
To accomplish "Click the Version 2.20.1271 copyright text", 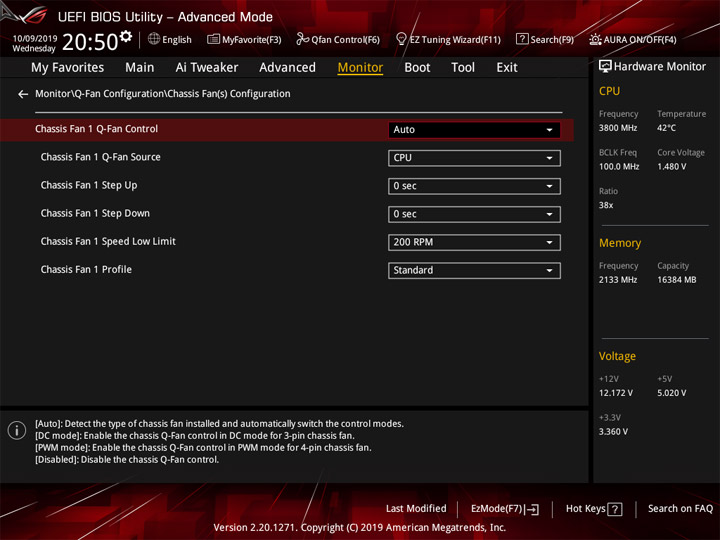I will (x=360, y=528).
